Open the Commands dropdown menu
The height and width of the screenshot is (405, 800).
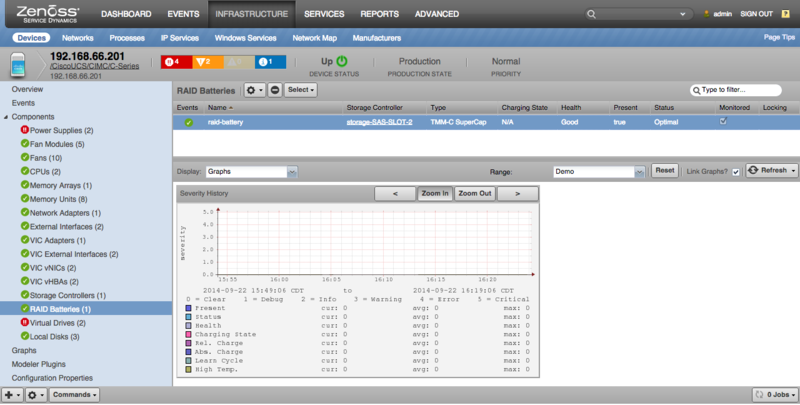pos(74,395)
